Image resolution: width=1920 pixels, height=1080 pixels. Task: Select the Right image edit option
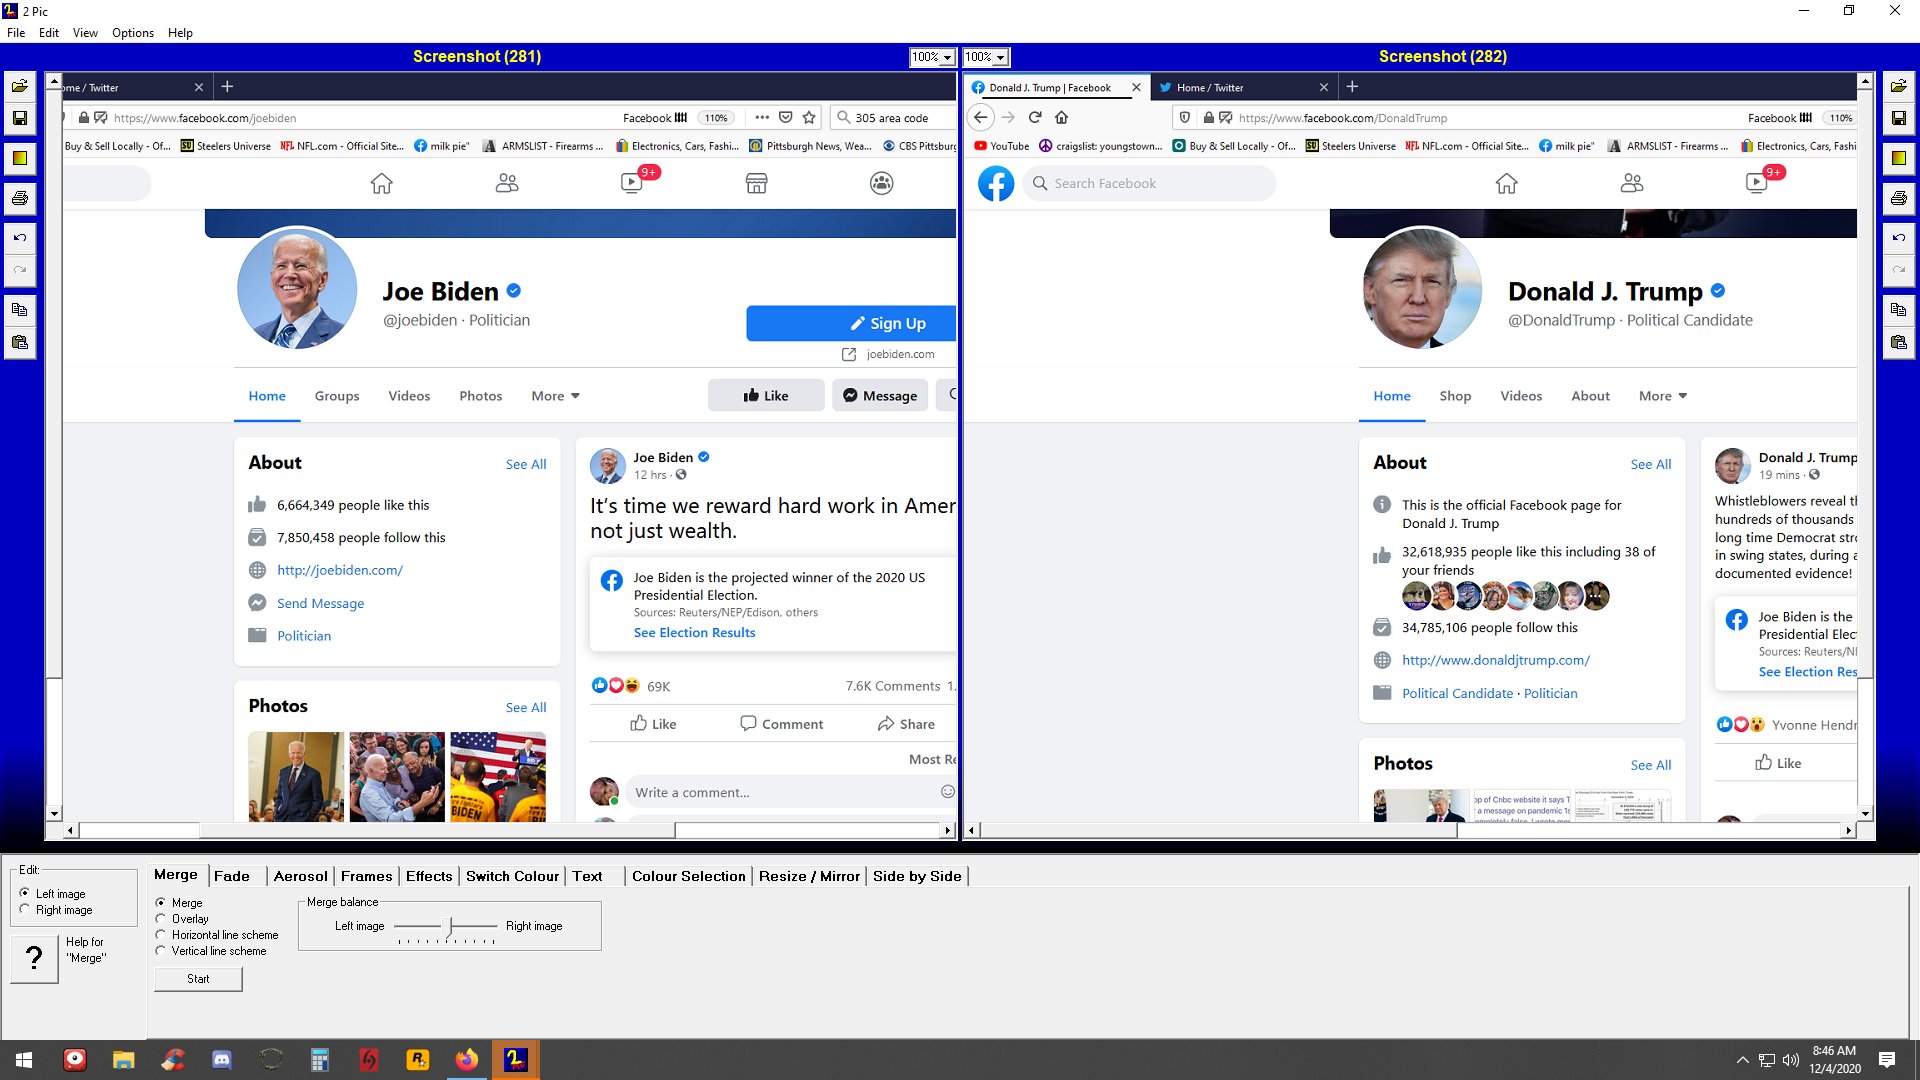point(25,910)
